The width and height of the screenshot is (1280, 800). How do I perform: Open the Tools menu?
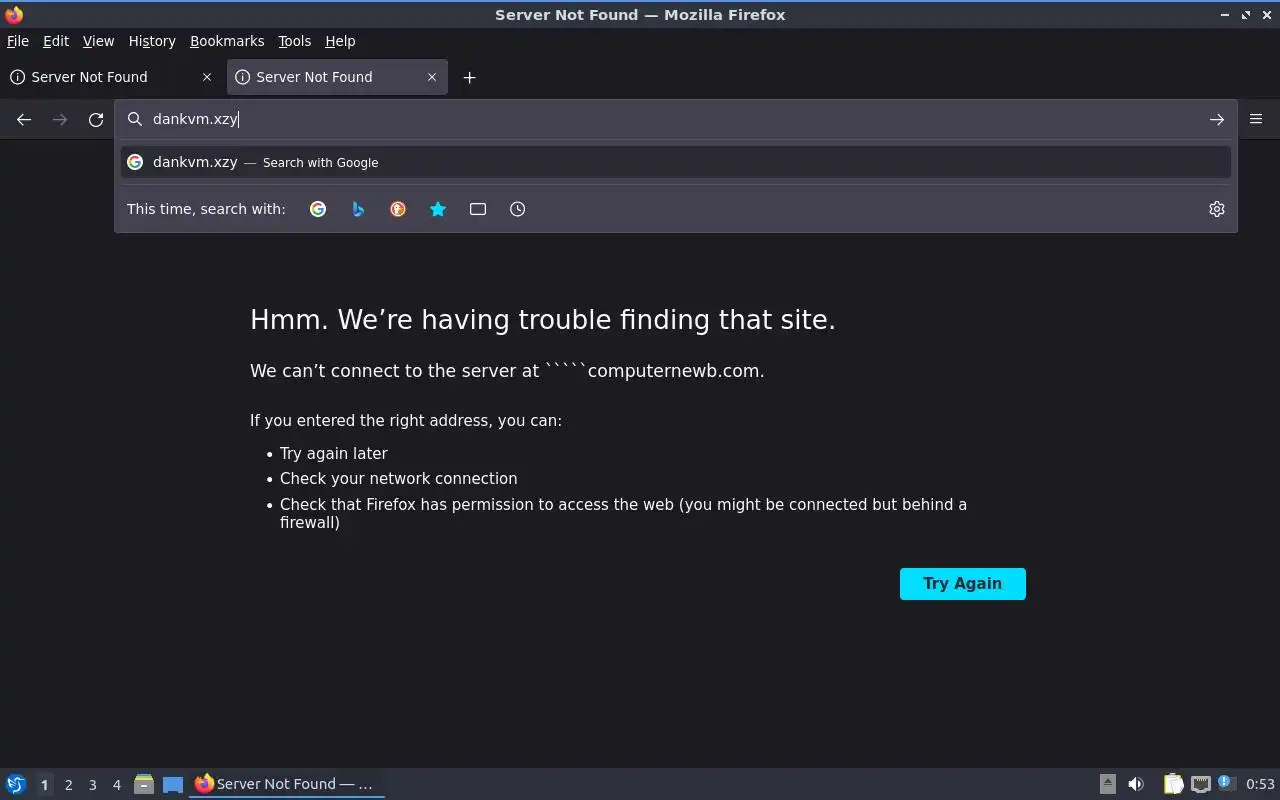point(294,41)
